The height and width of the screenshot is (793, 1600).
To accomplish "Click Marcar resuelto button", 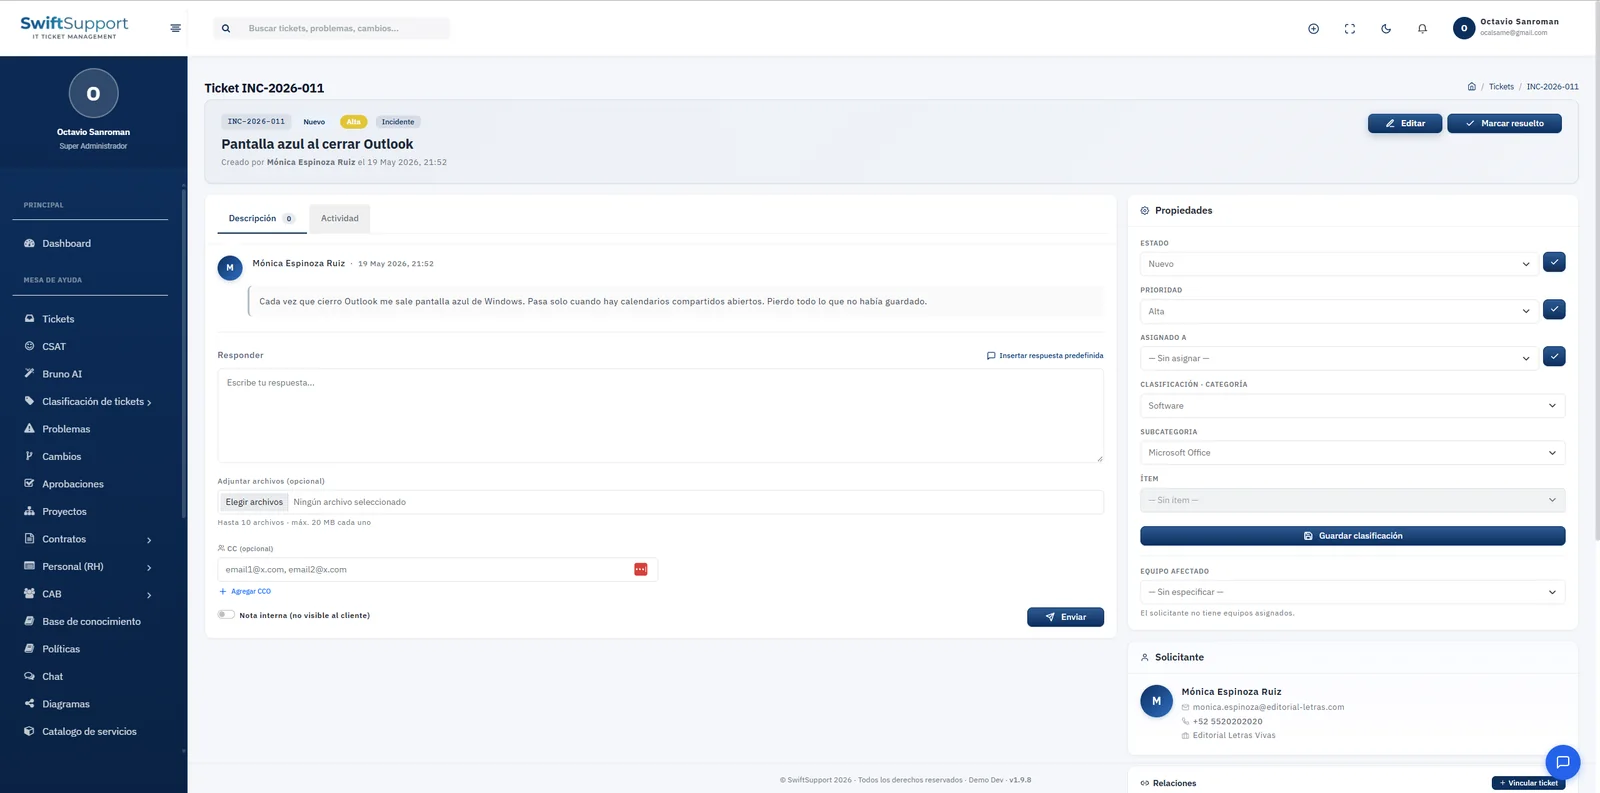I will coord(1504,123).
